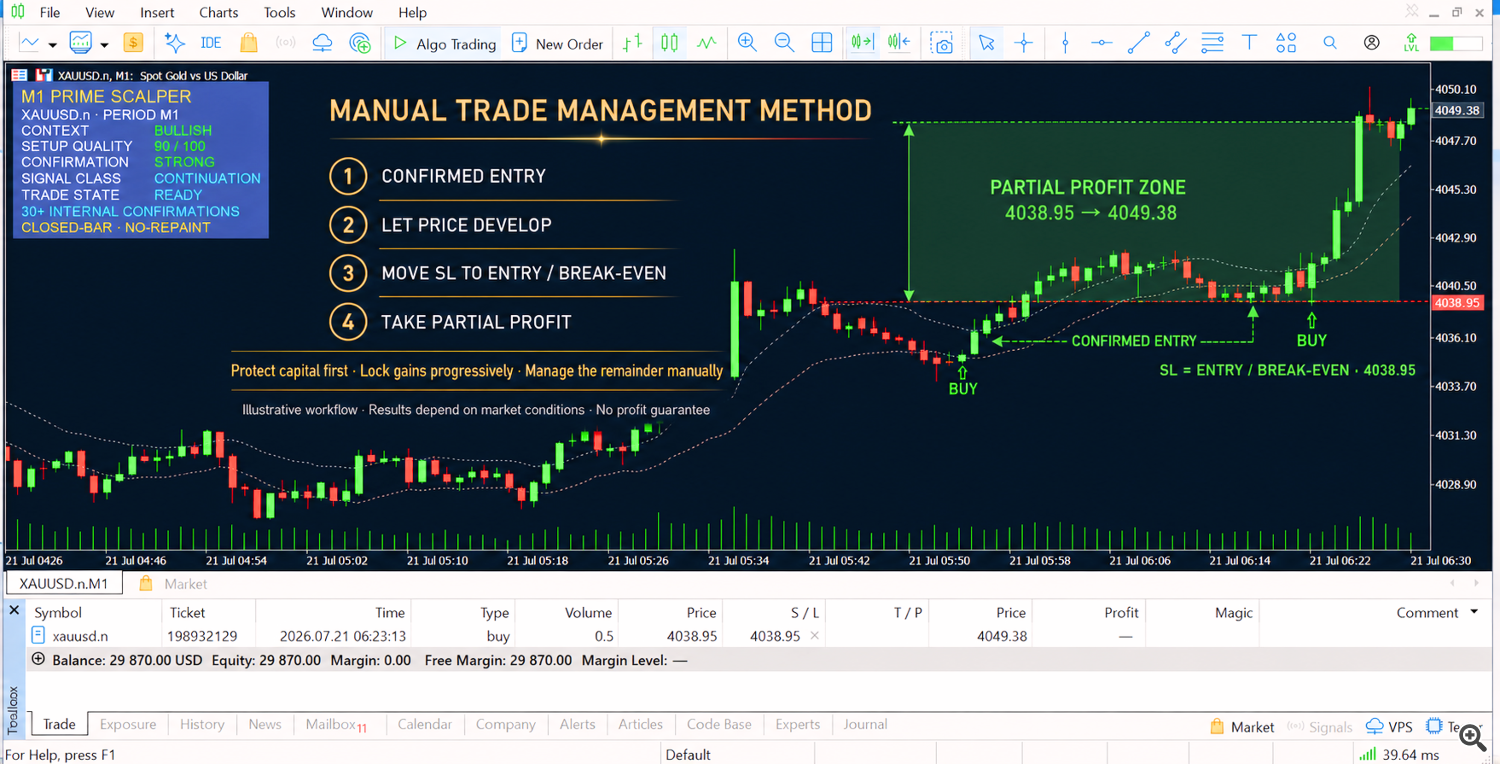Switch to the Experts tab
Screen dimensions: 1500x764
click(x=797, y=724)
